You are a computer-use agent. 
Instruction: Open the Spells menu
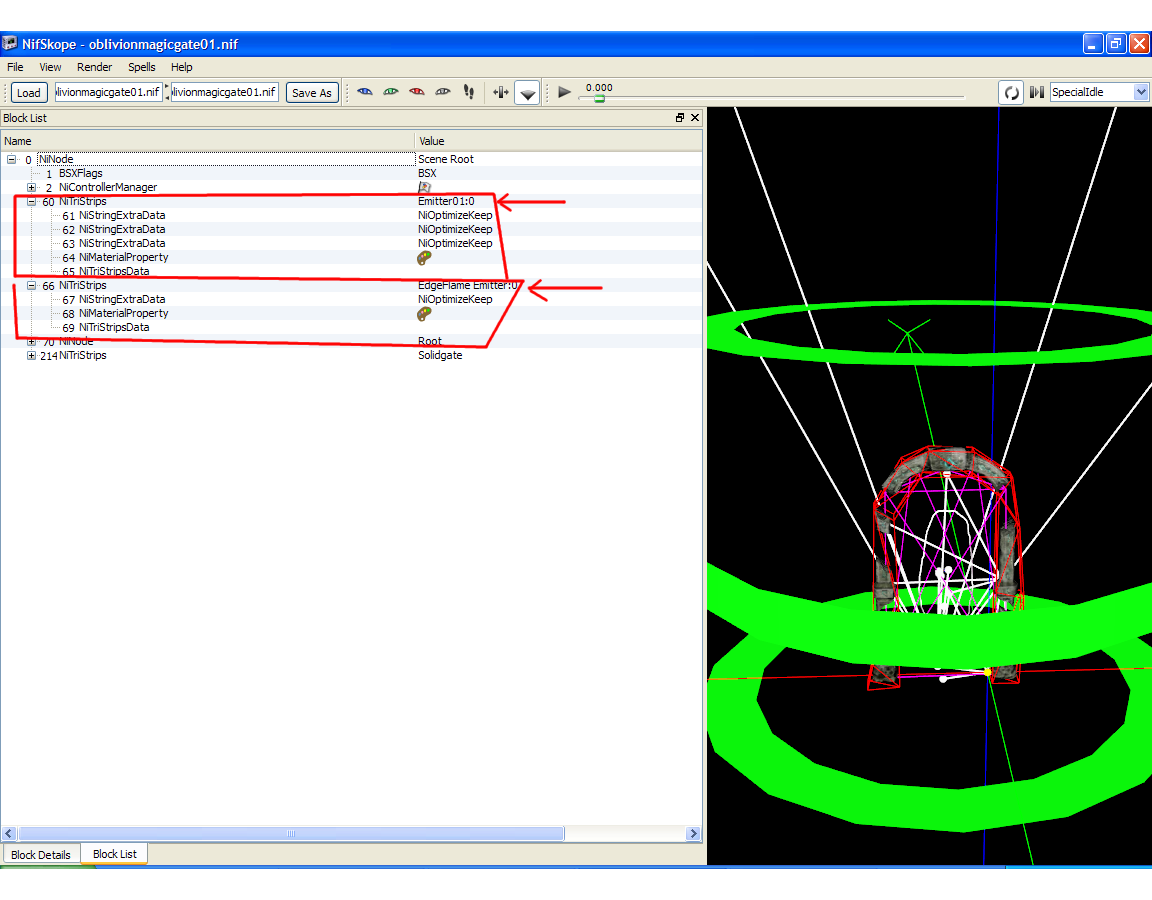tap(141, 67)
